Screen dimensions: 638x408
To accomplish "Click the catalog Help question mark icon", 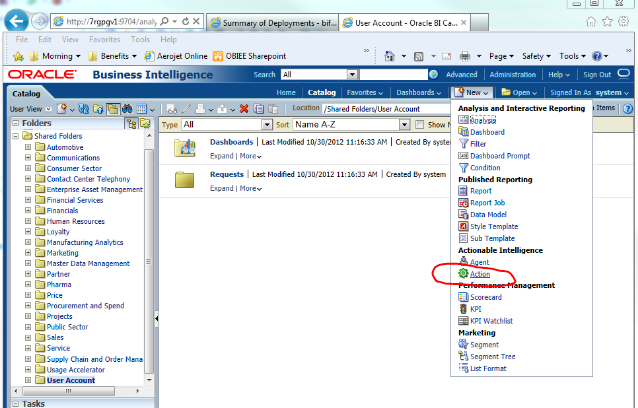I will (628, 109).
